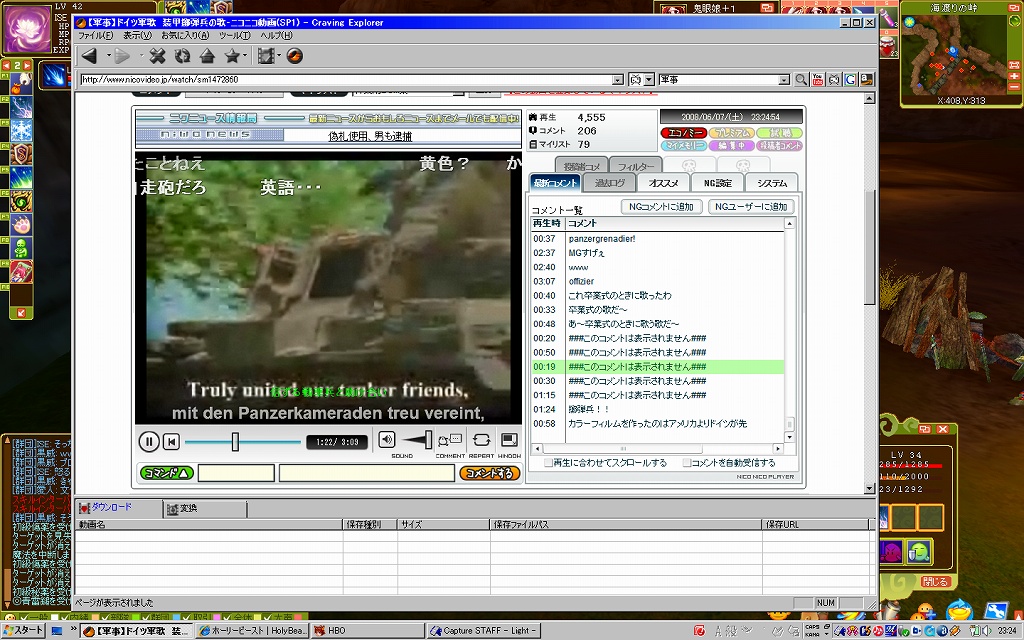Switch to the システム tab
Image resolution: width=1024 pixels, height=640 pixels.
coord(773,184)
